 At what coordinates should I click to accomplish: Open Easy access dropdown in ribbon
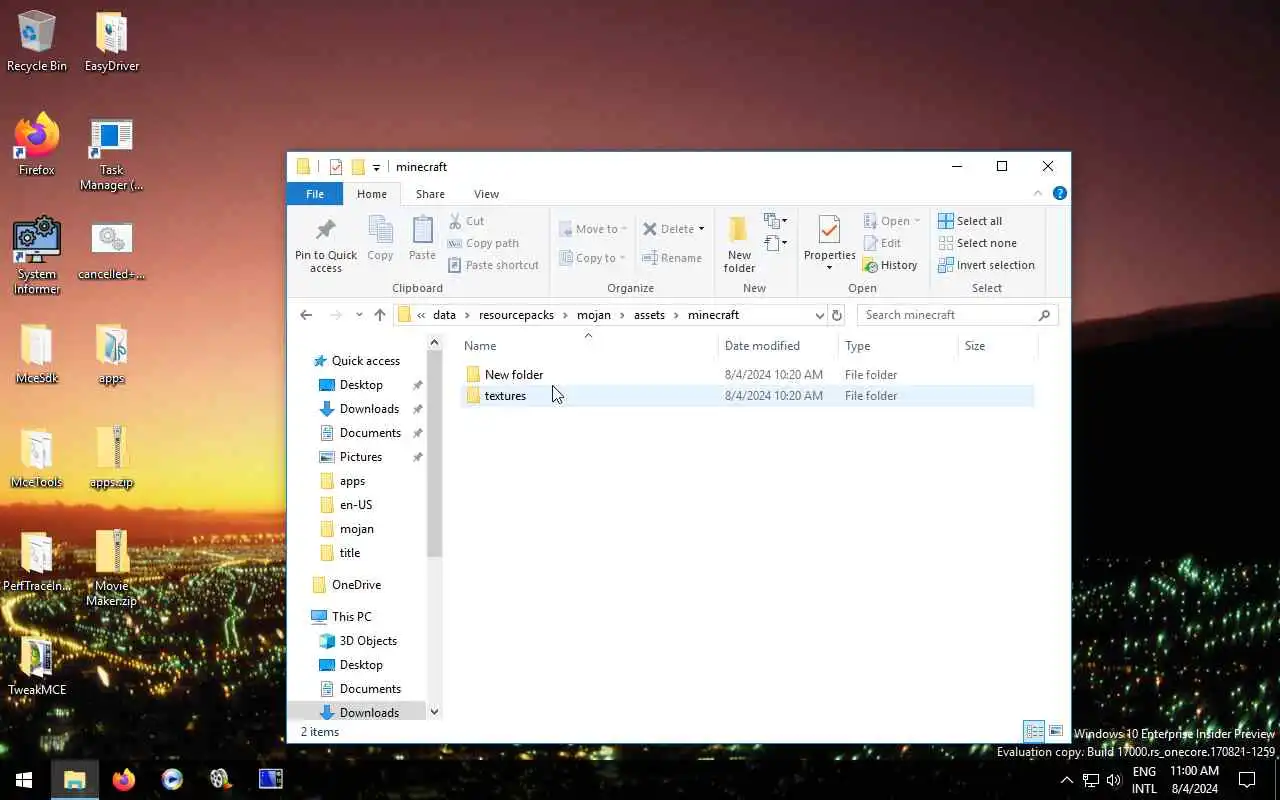[x=775, y=243]
